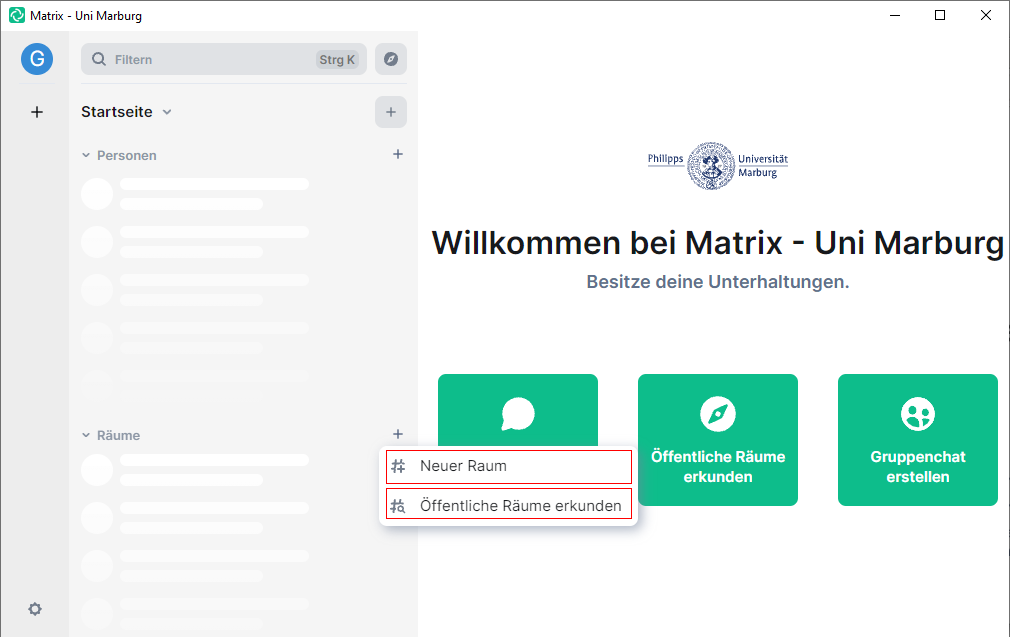Click the Strg K shortcut badge
1010x637 pixels.
tap(337, 59)
